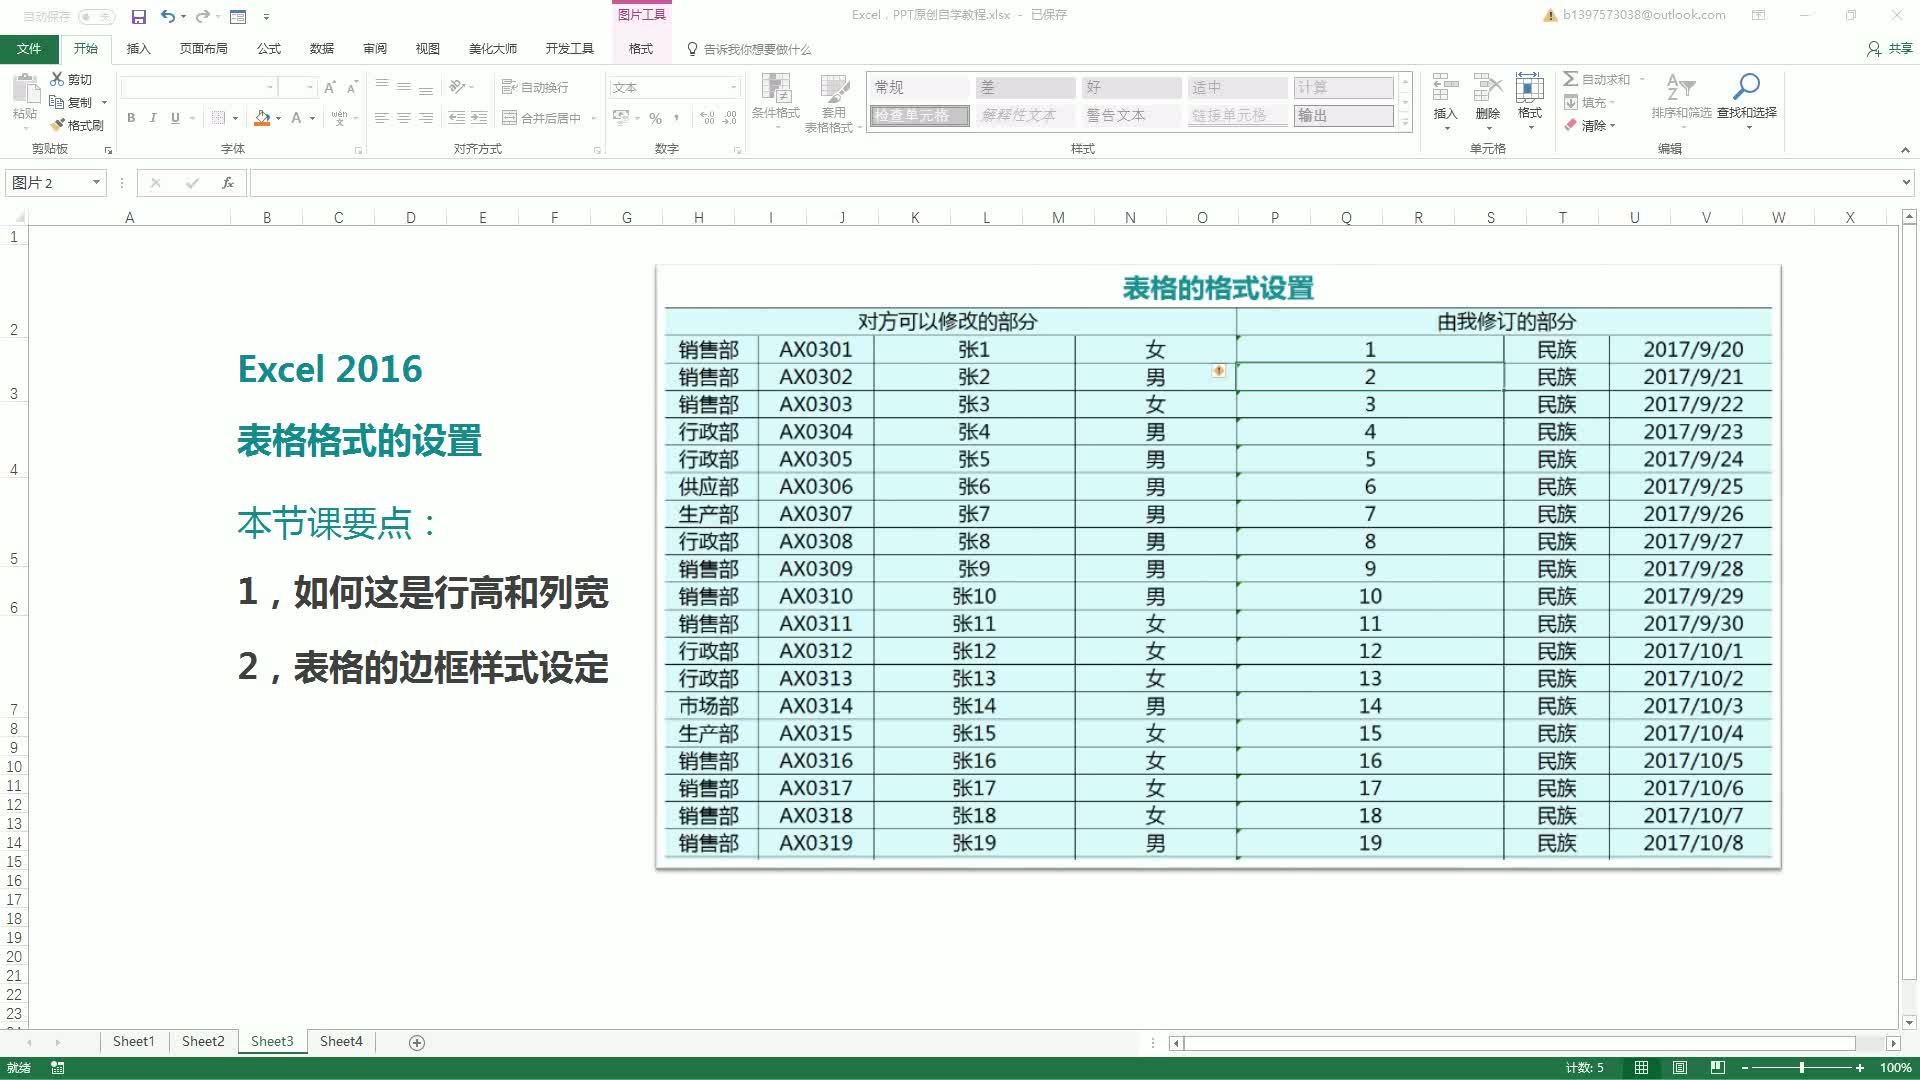Open the borders dropdown arrow

pos(235,118)
